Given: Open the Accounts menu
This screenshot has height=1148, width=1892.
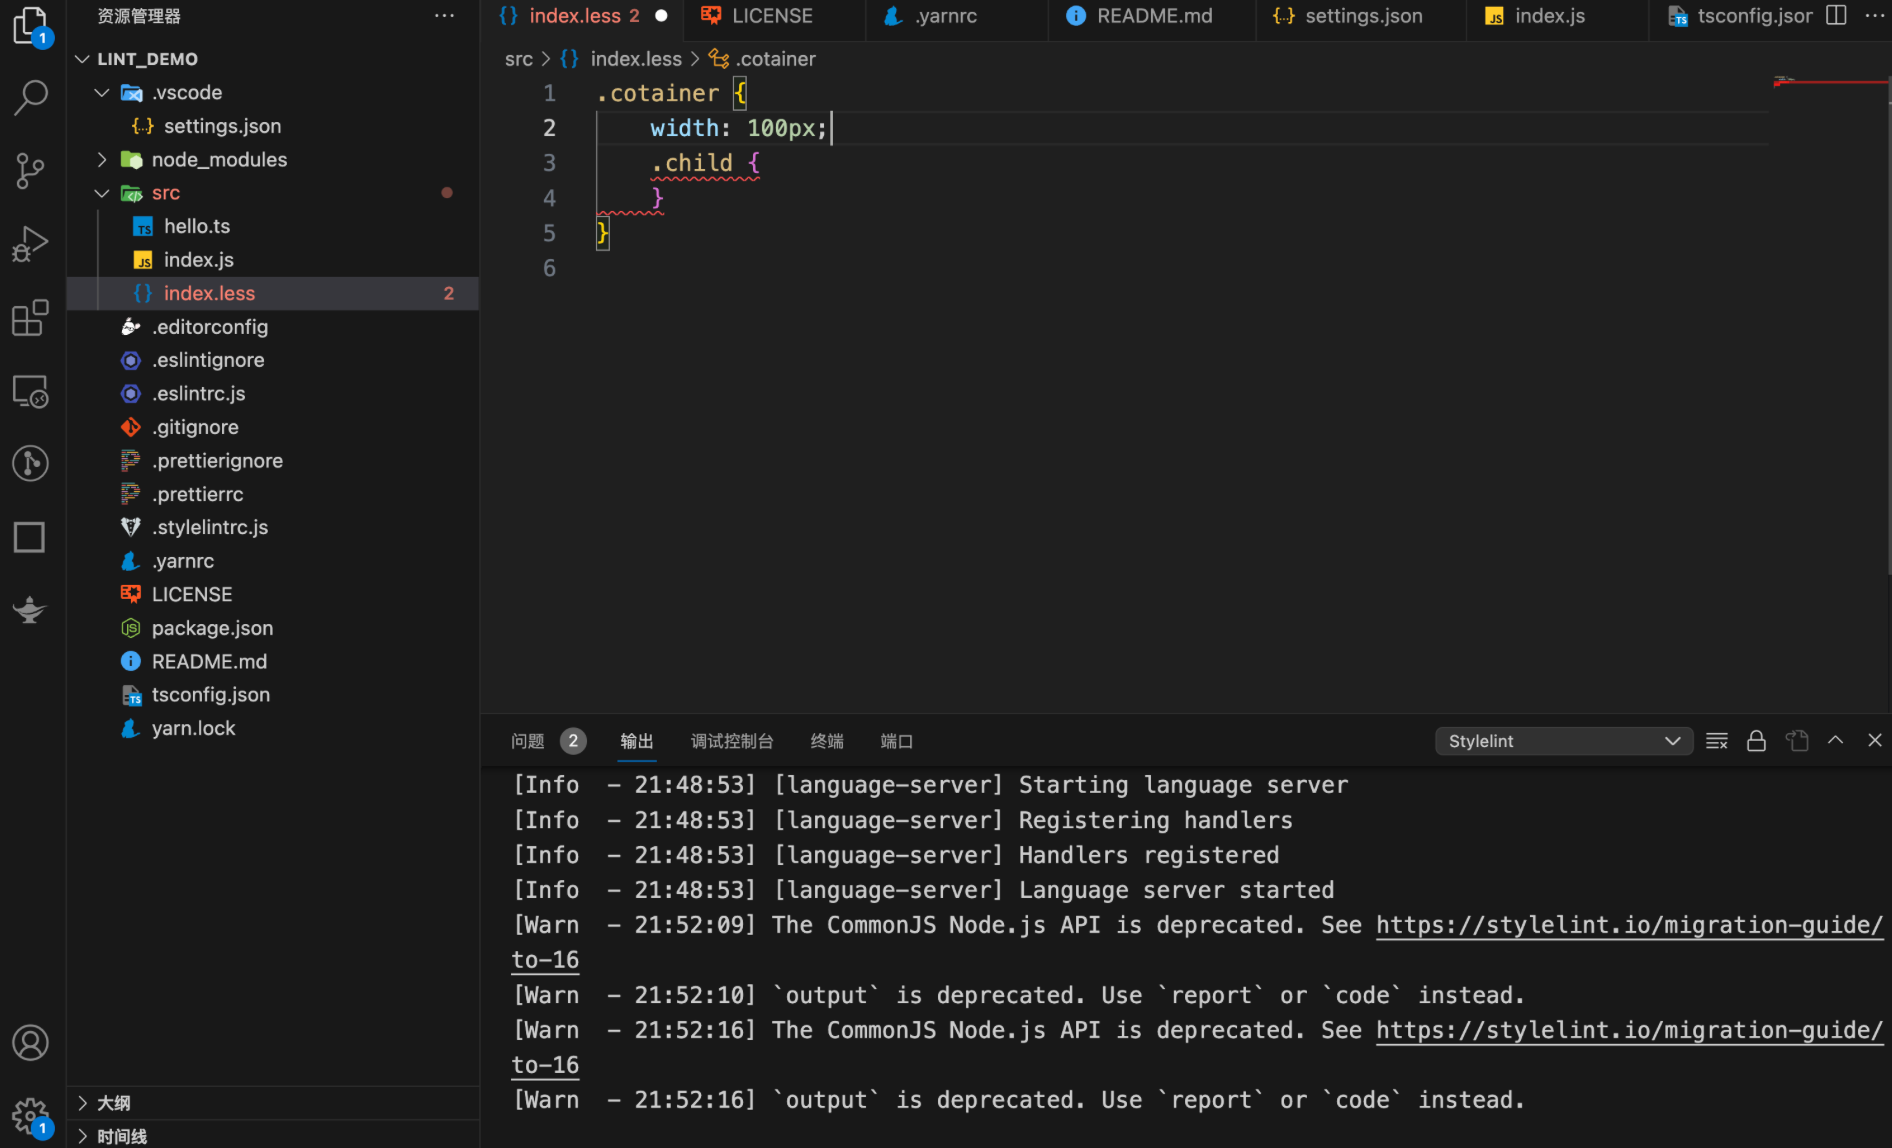Looking at the screenshot, I should pos(30,1043).
